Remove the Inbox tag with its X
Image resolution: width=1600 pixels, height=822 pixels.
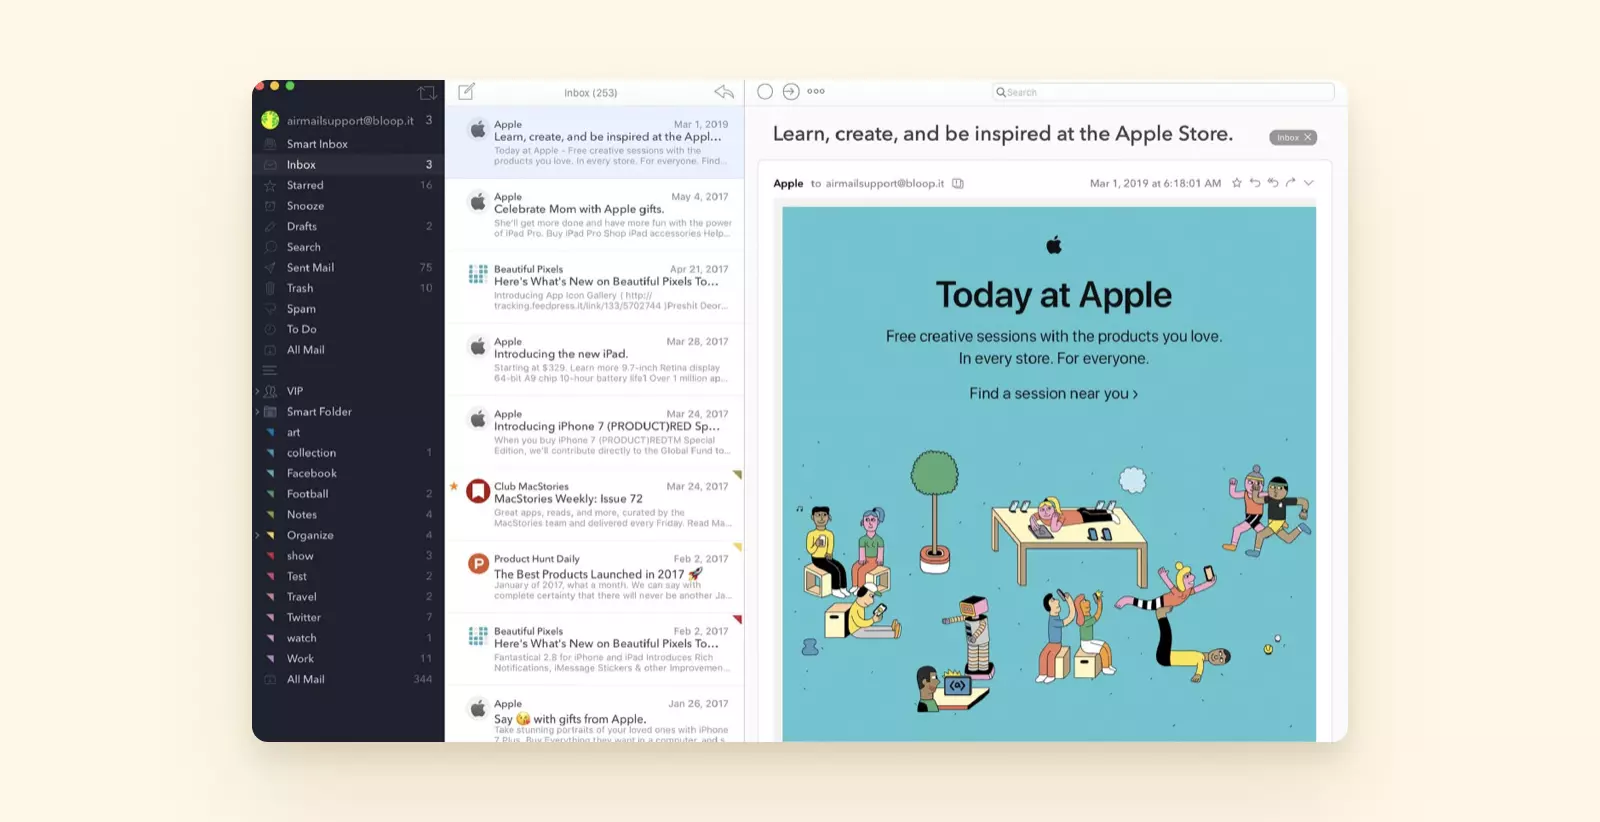(x=1307, y=137)
